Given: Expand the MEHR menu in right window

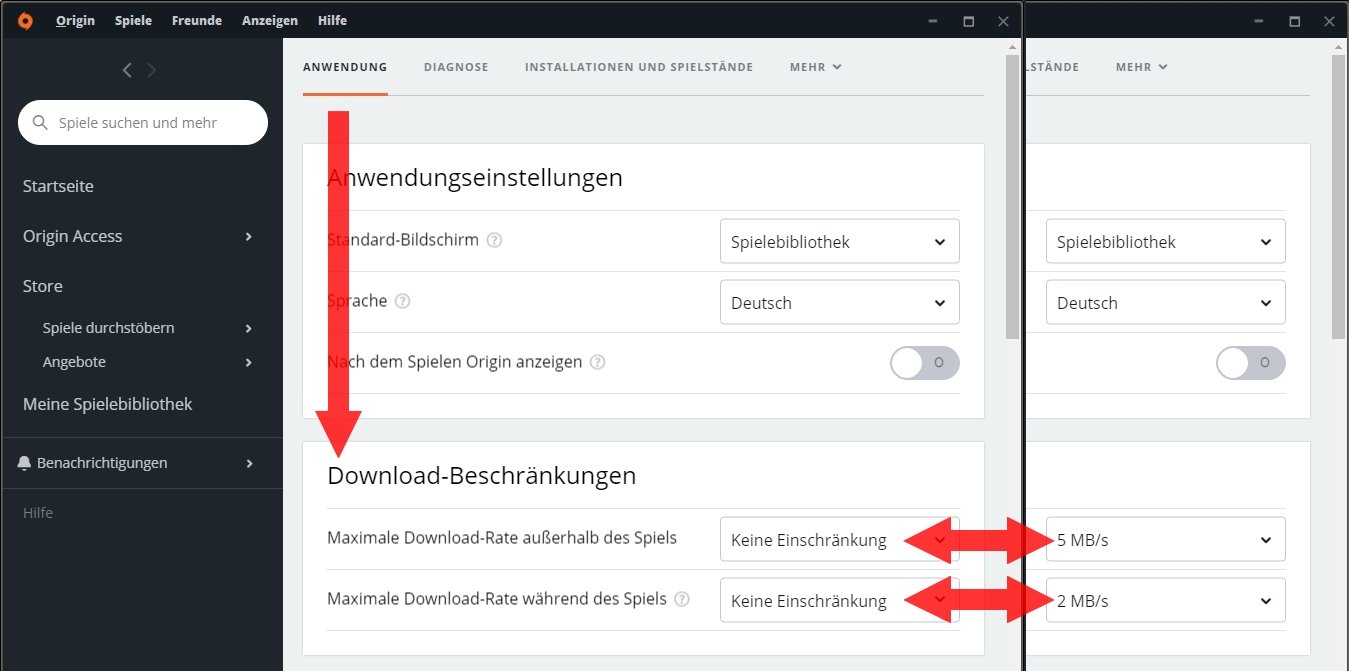Looking at the screenshot, I should click(1142, 67).
